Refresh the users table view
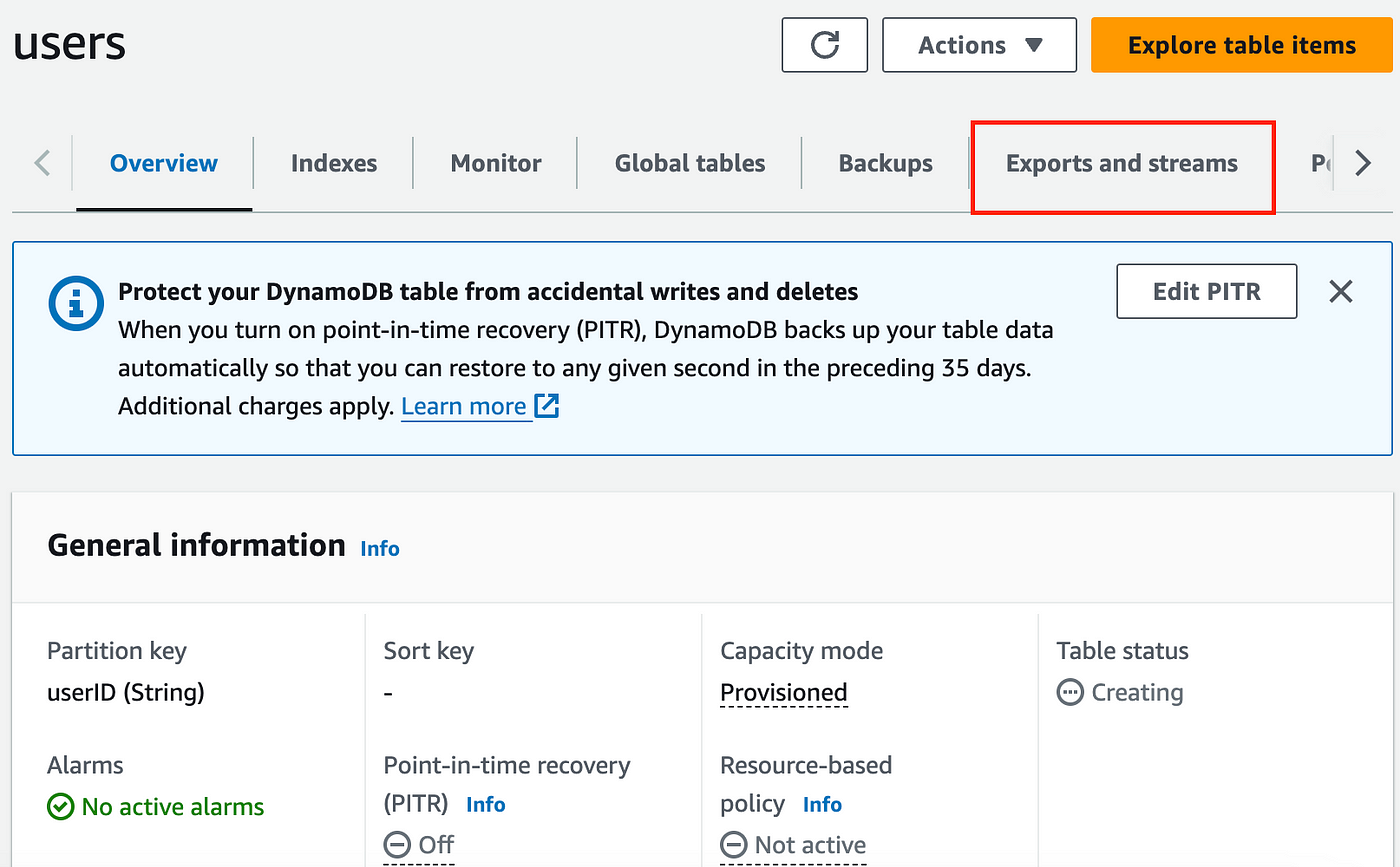Viewport: 1400px width, 867px height. click(x=824, y=45)
